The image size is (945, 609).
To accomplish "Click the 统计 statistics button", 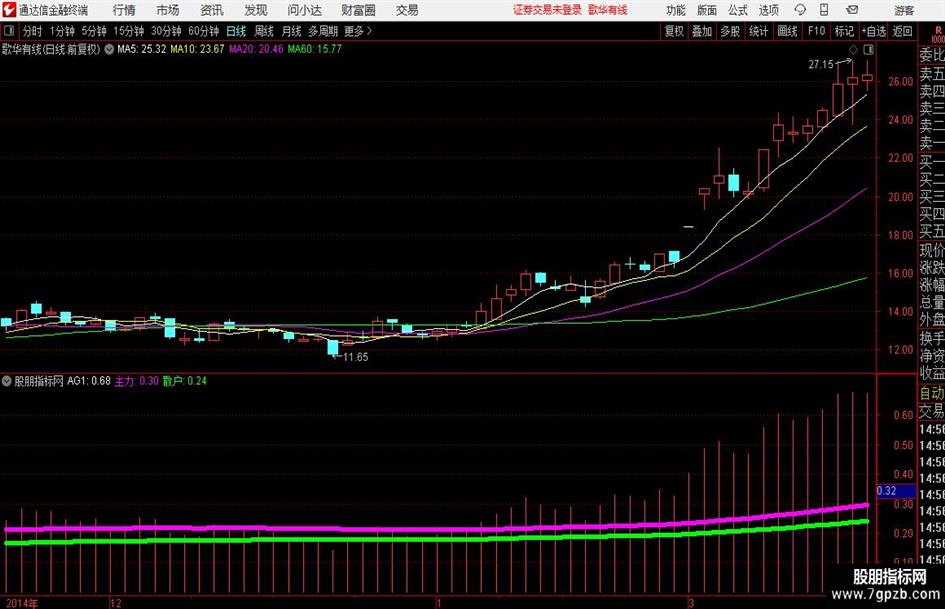I will [x=759, y=31].
